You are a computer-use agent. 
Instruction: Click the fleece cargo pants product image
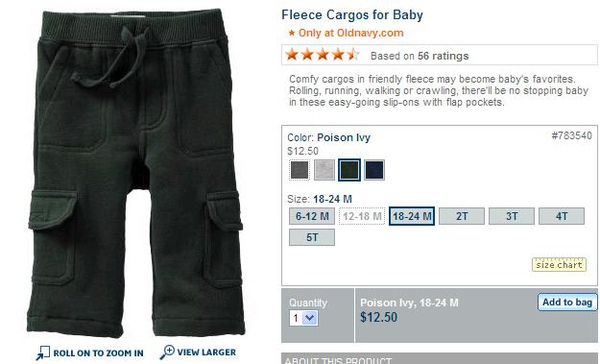136,173
